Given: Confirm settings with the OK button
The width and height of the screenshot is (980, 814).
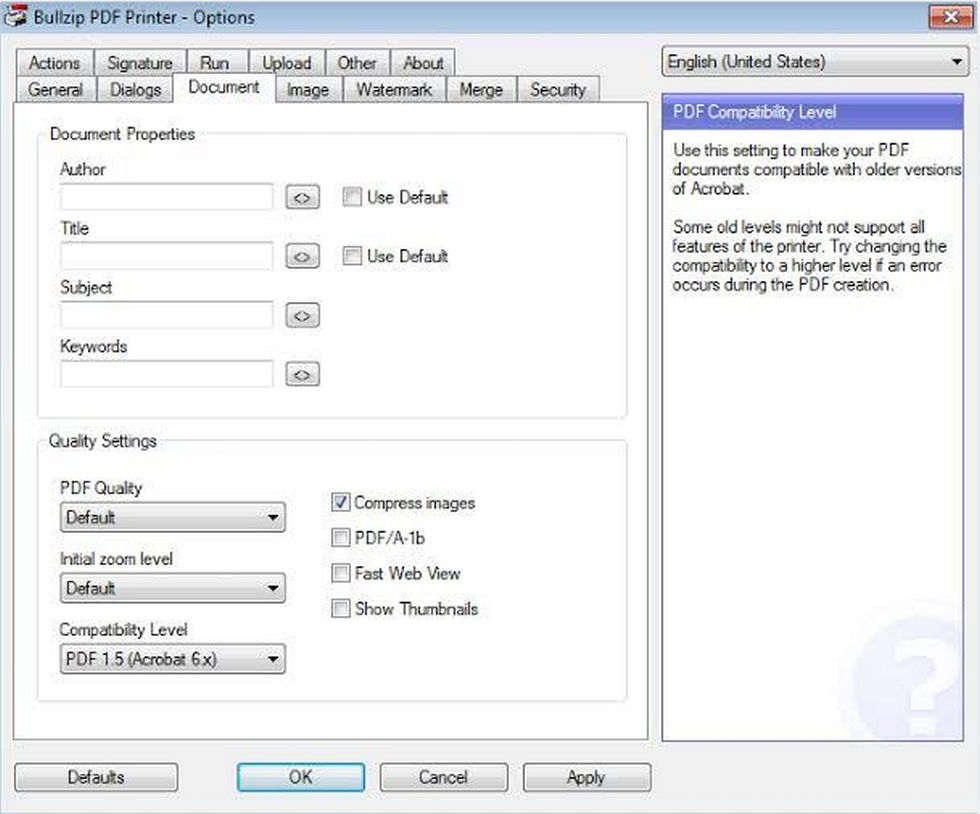Looking at the screenshot, I should pos(301,777).
